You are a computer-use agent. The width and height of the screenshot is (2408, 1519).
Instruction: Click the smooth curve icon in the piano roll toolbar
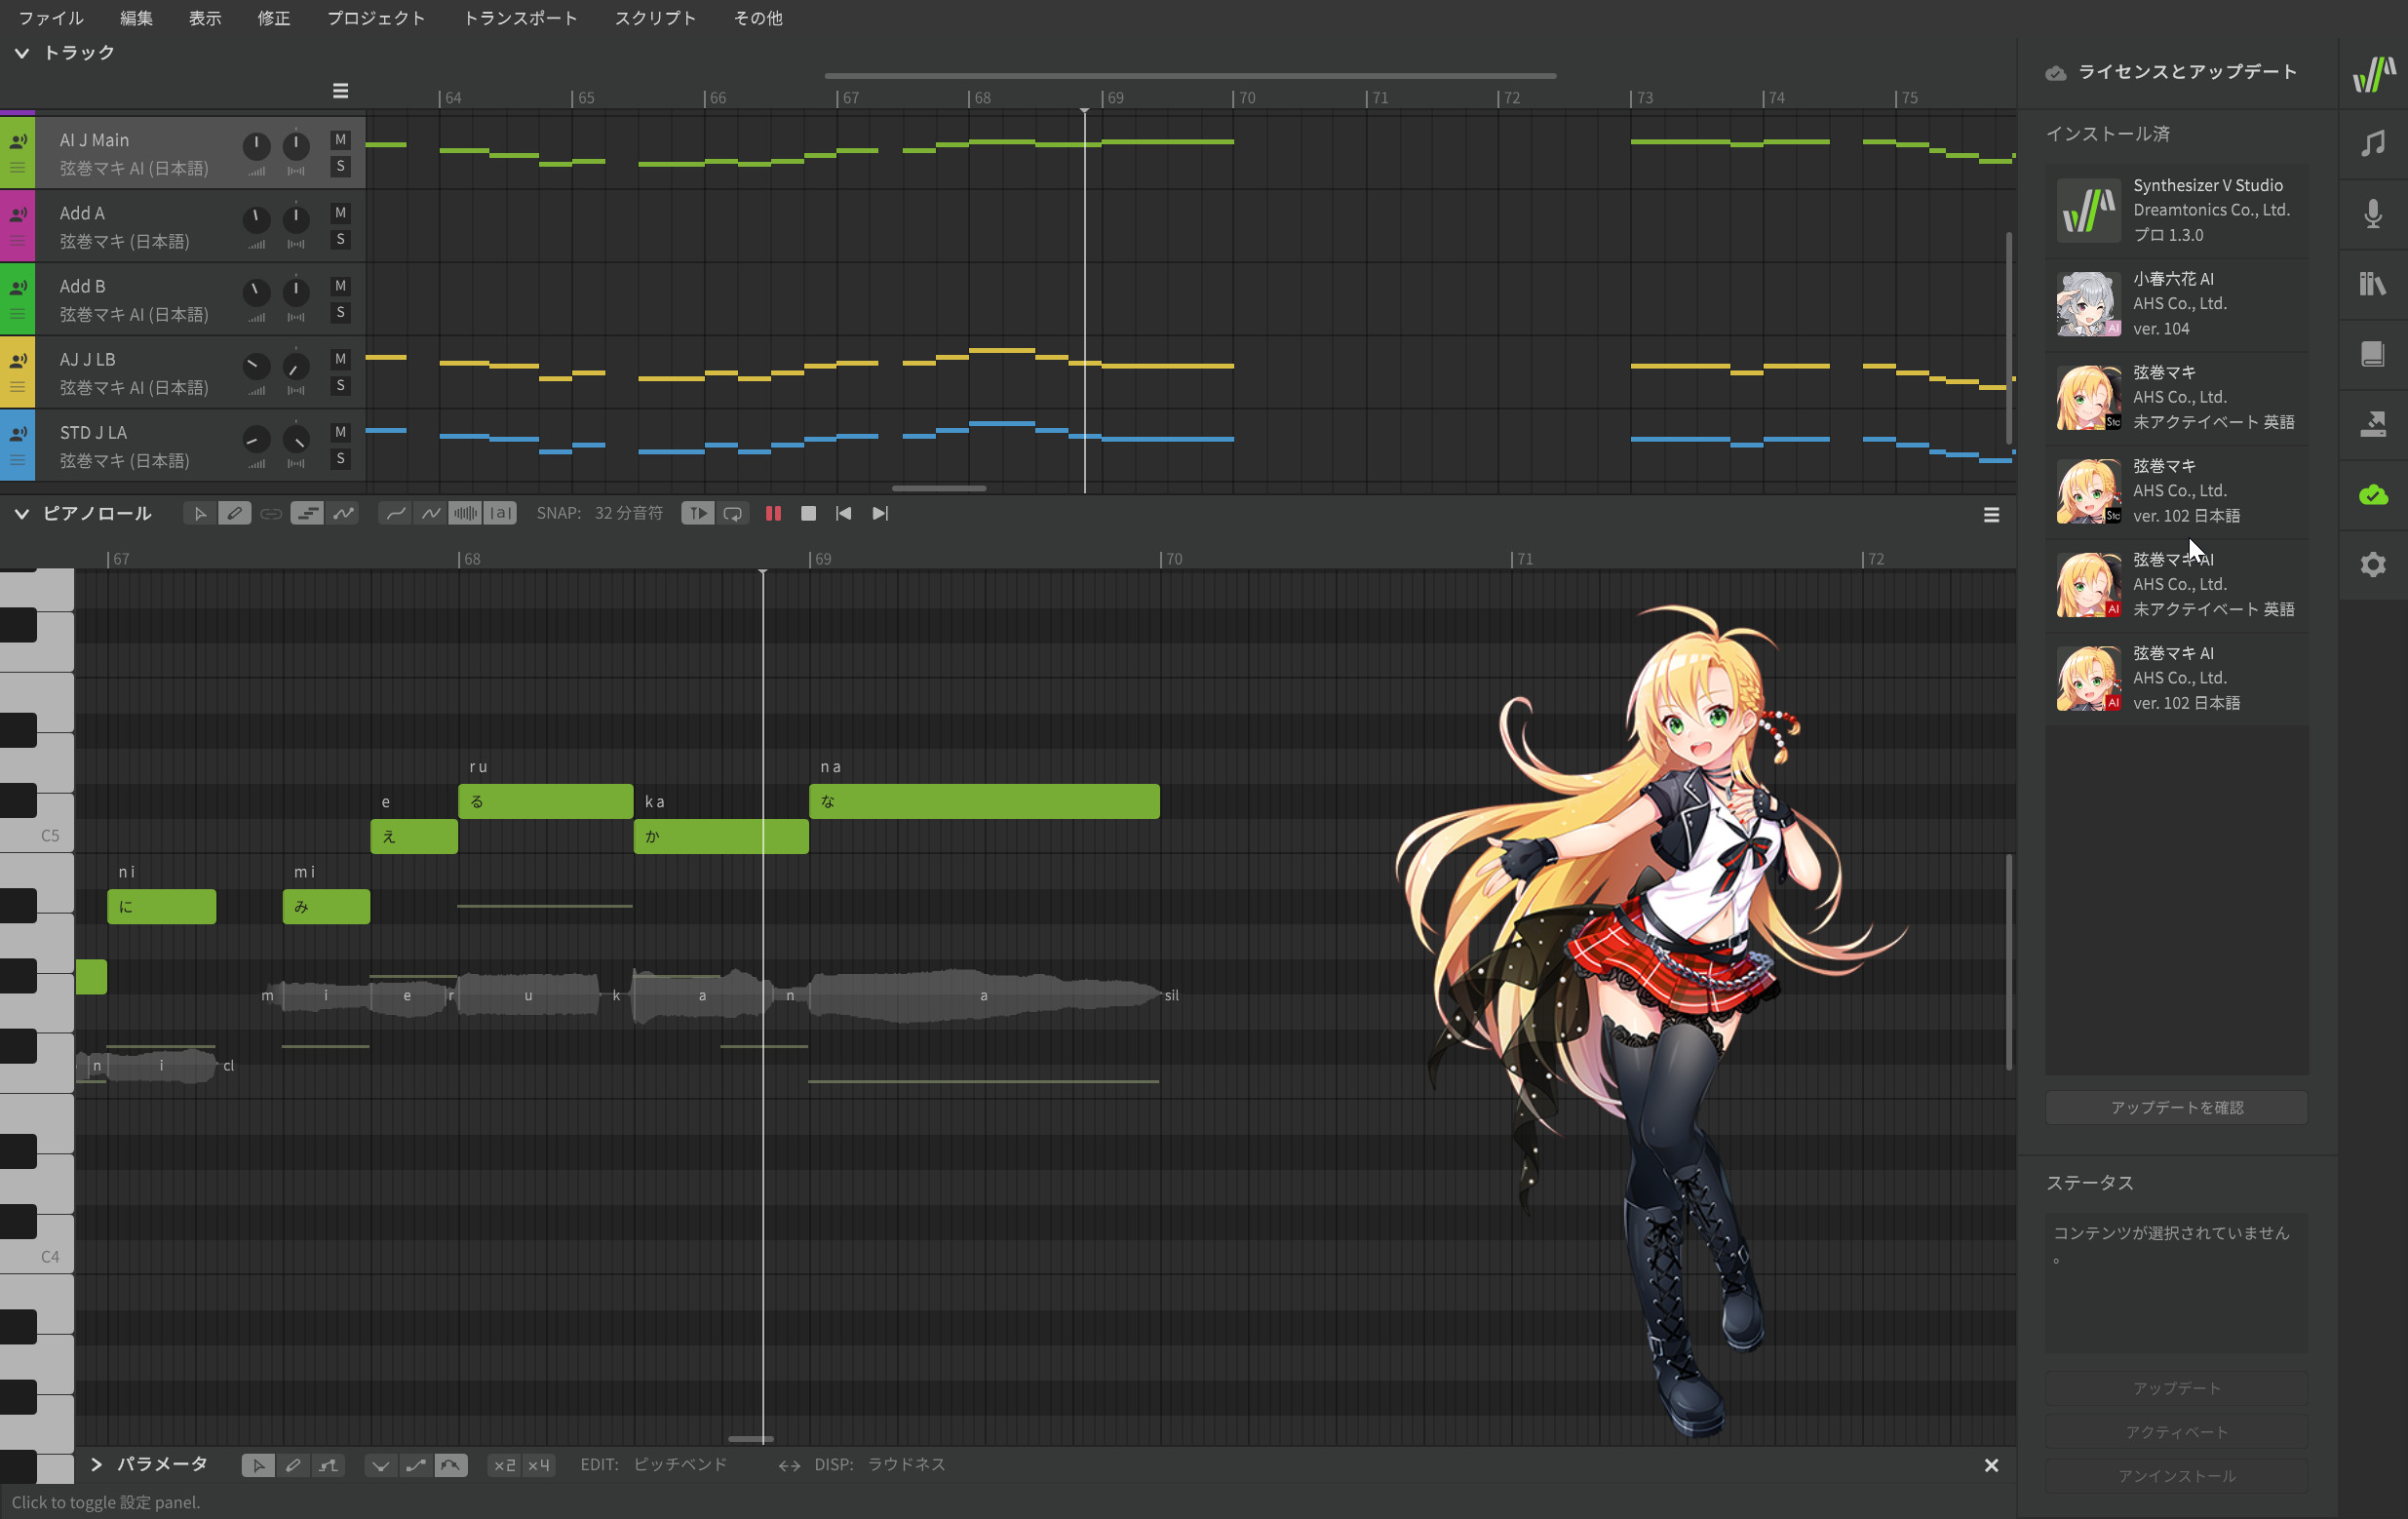tap(396, 513)
